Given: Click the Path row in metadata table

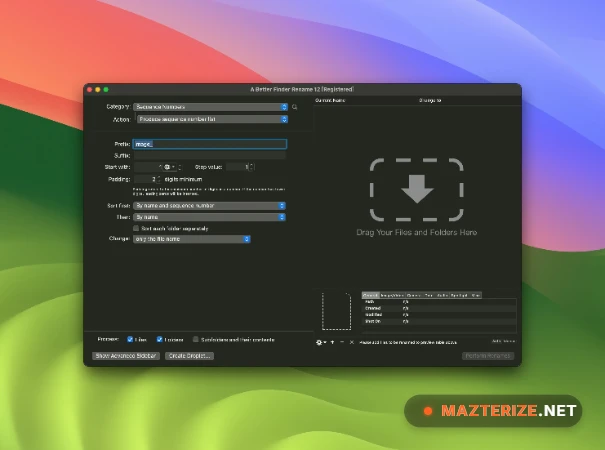Looking at the screenshot, I should (x=439, y=302).
